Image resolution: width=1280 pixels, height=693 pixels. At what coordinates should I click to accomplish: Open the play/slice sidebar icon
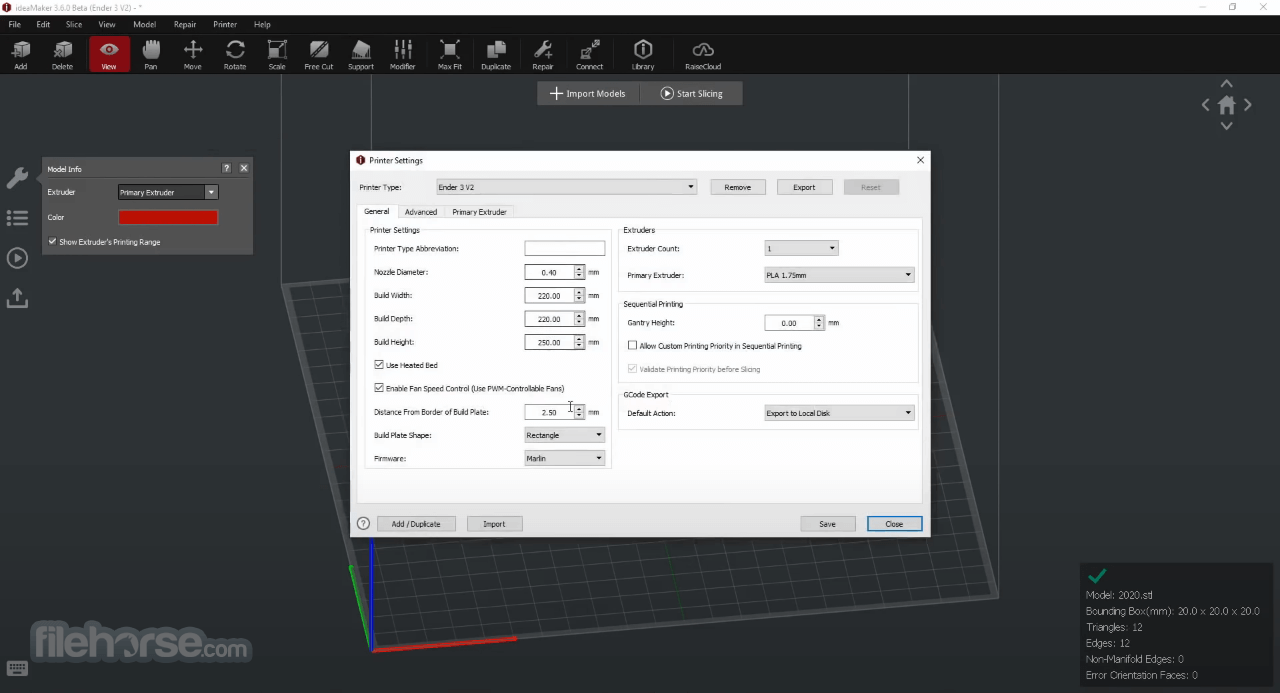[17, 258]
